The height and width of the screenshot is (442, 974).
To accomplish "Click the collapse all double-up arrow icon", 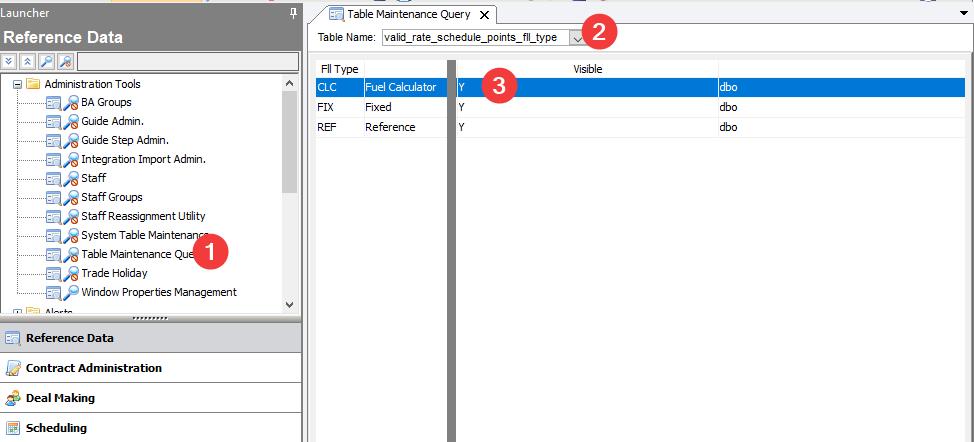I will pyautogui.click(x=27, y=61).
